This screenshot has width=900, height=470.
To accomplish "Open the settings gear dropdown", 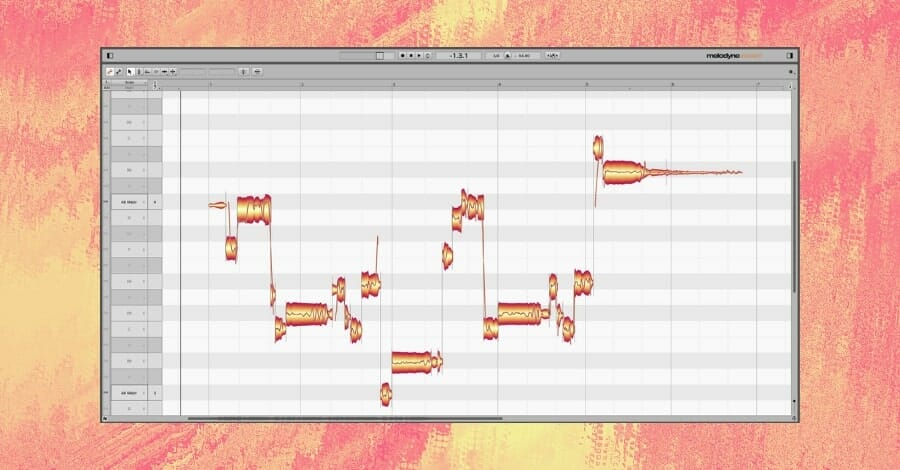I will pyautogui.click(x=791, y=72).
